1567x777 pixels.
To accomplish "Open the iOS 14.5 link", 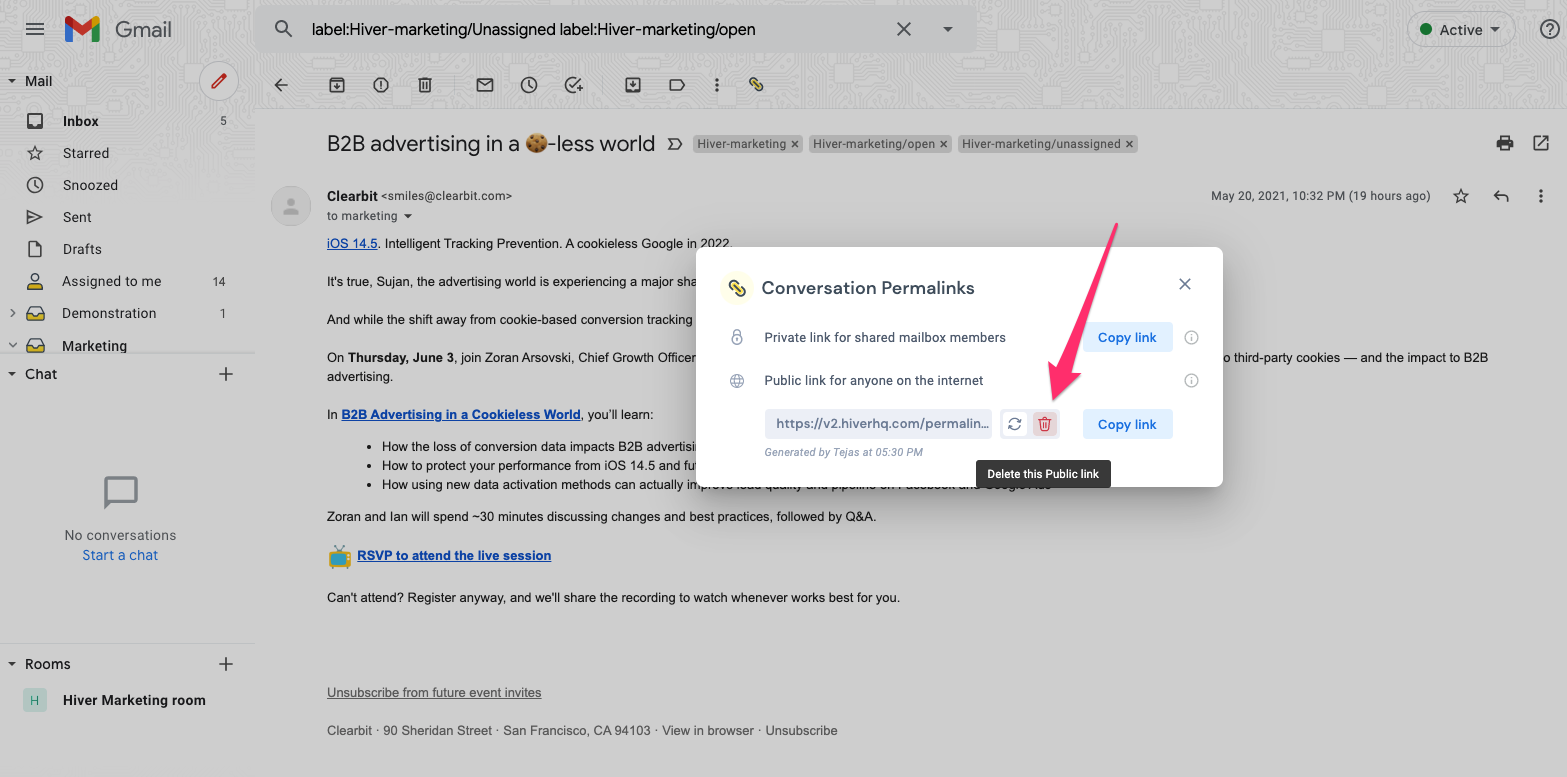I will click(x=352, y=243).
